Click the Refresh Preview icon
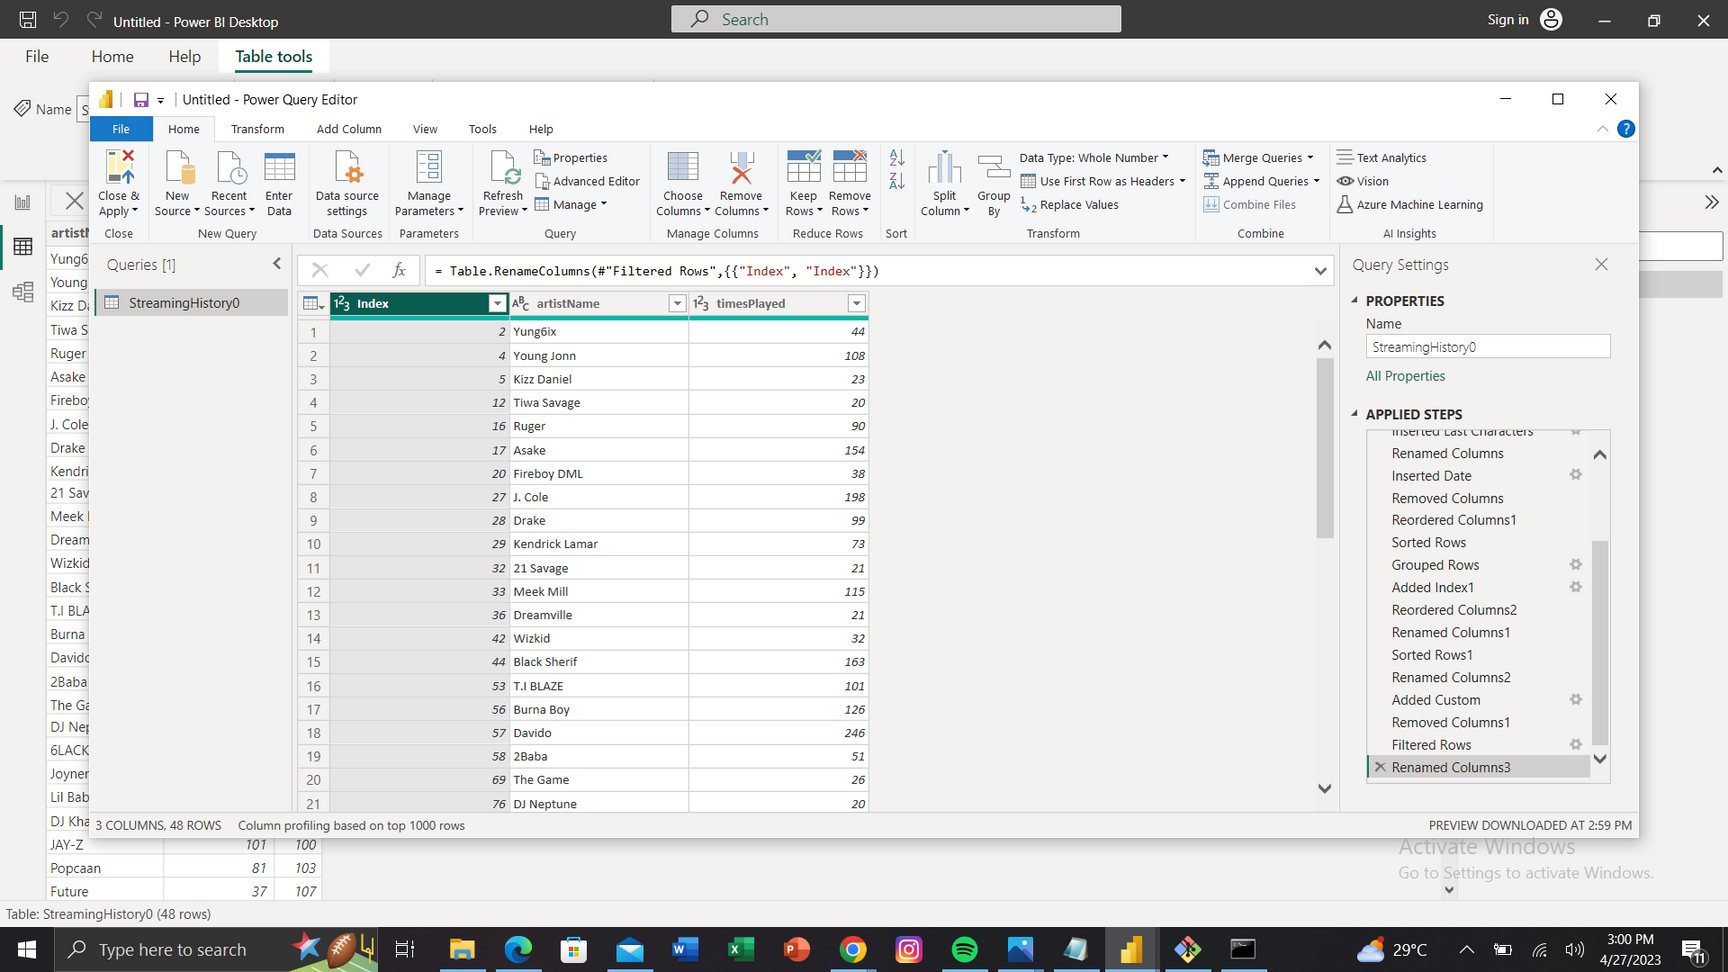Screen dimensions: 1728x972 point(503,168)
